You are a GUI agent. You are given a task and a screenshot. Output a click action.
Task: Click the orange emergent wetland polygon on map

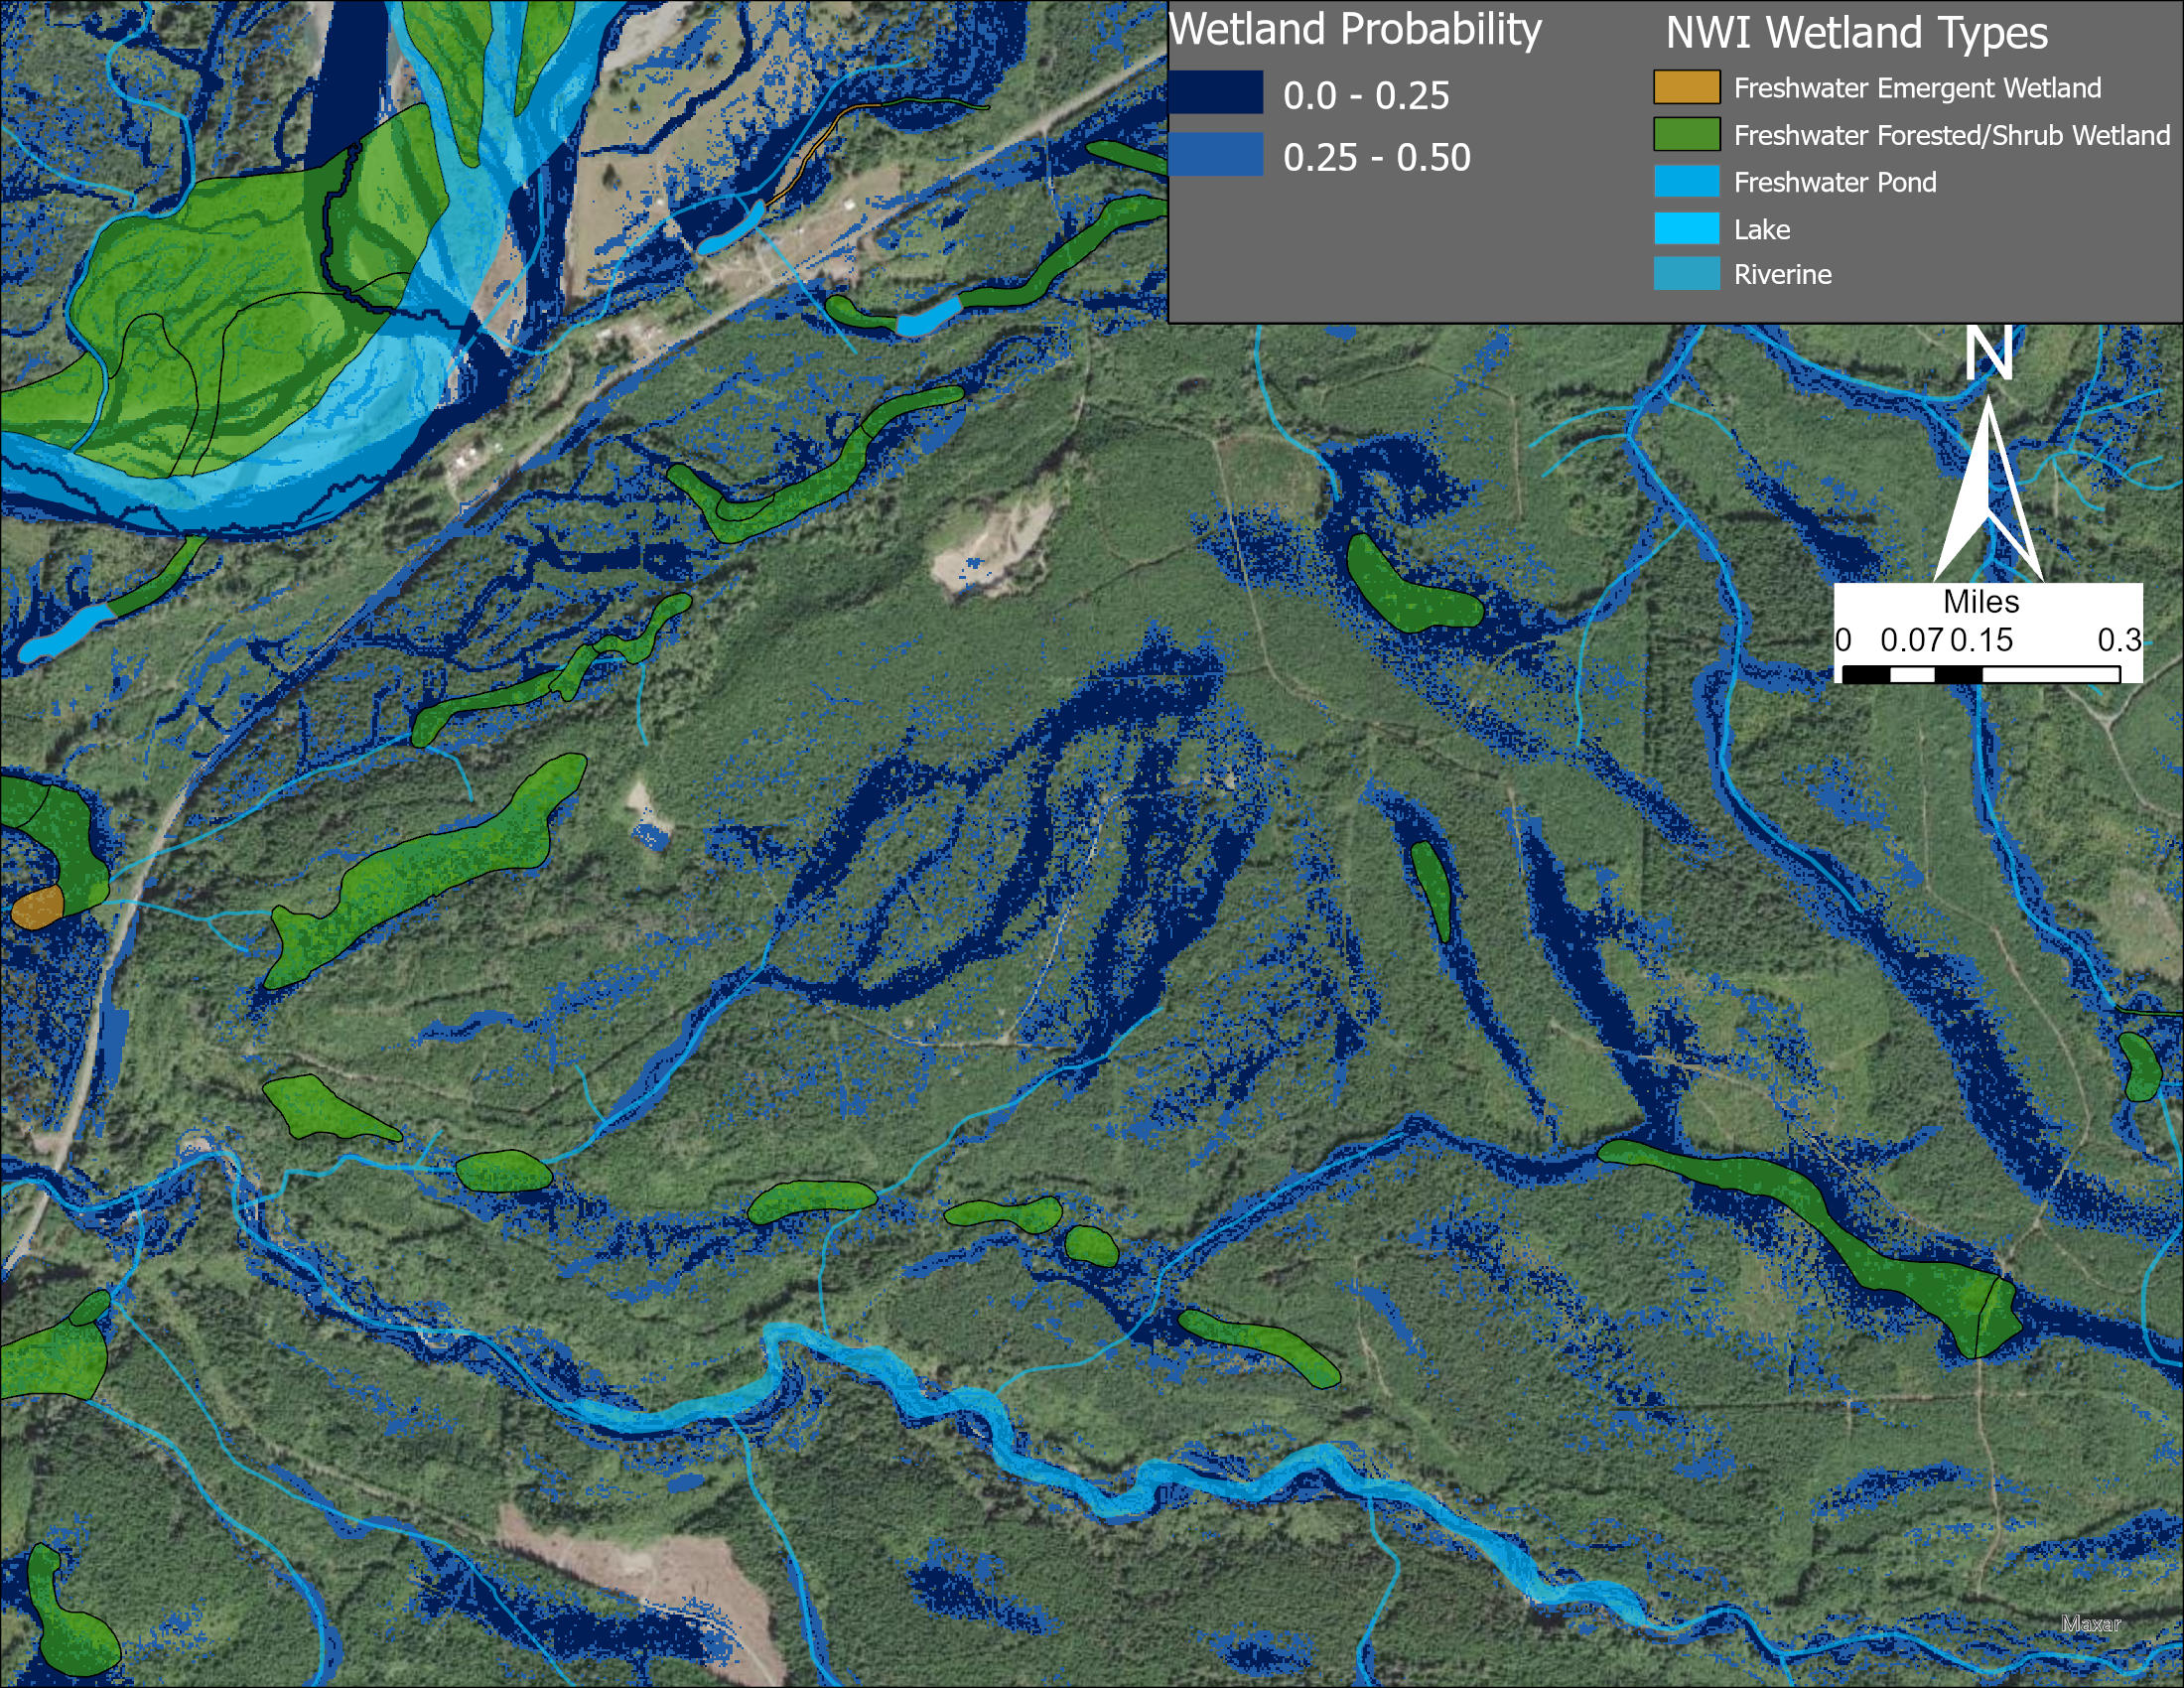pos(38,907)
